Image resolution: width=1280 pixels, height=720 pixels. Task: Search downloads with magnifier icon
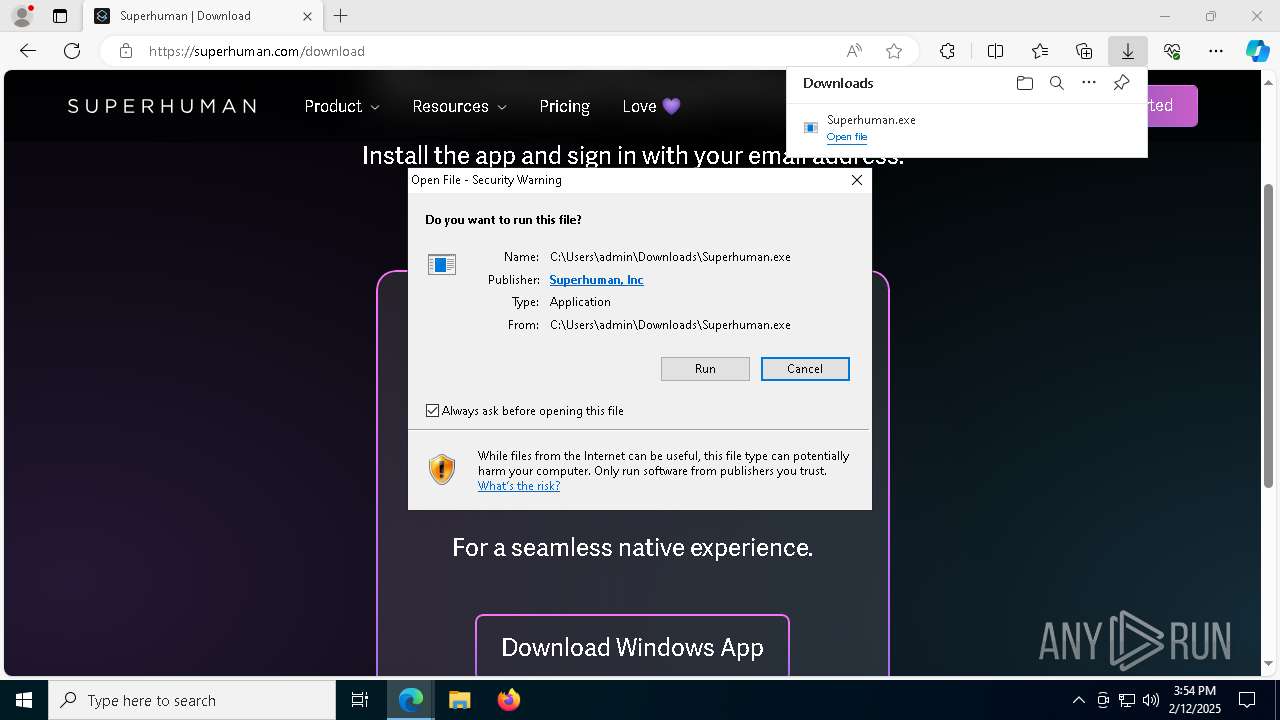pos(1056,83)
